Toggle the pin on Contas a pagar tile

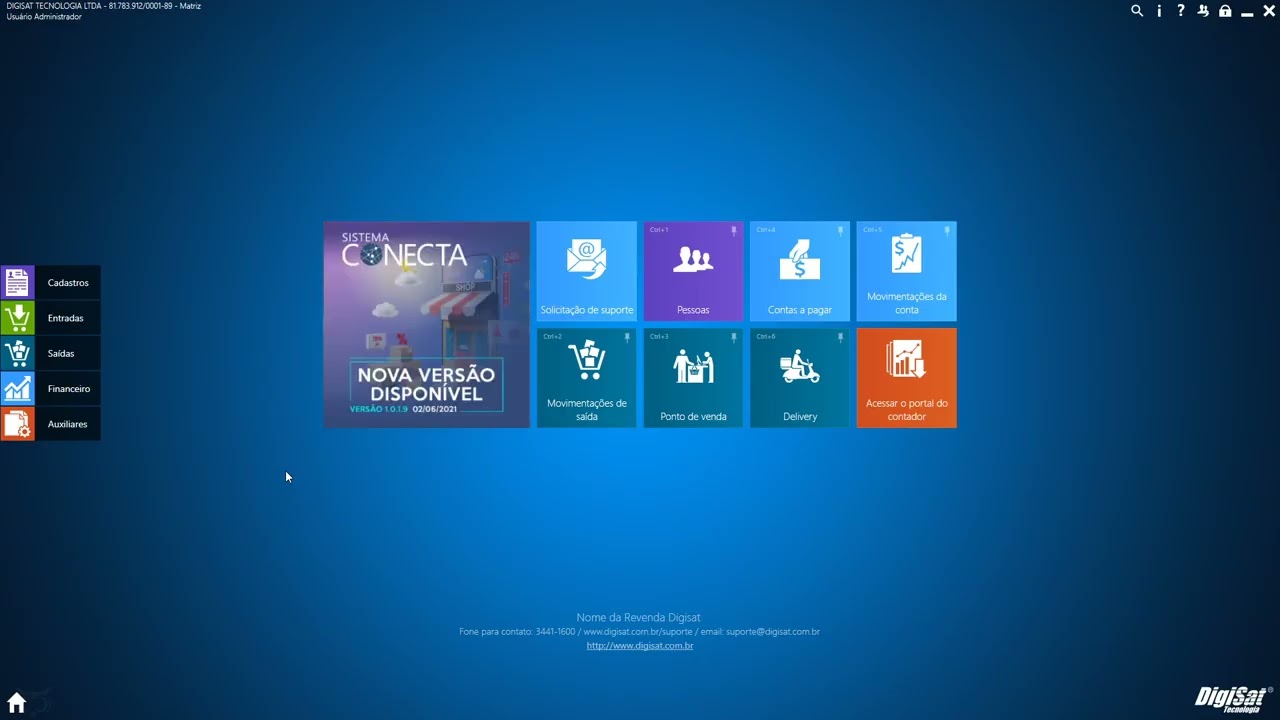(x=840, y=231)
